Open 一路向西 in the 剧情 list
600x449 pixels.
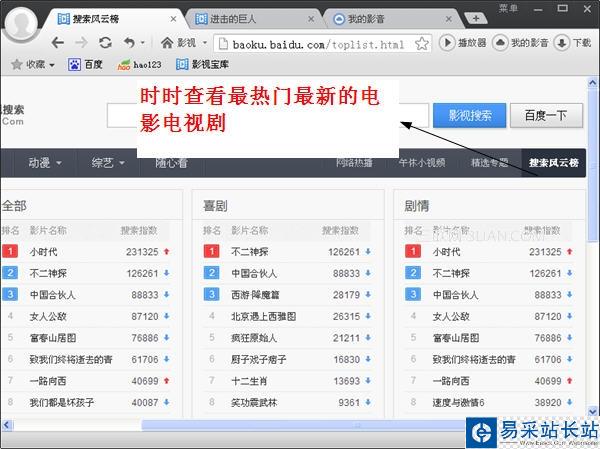coord(451,381)
